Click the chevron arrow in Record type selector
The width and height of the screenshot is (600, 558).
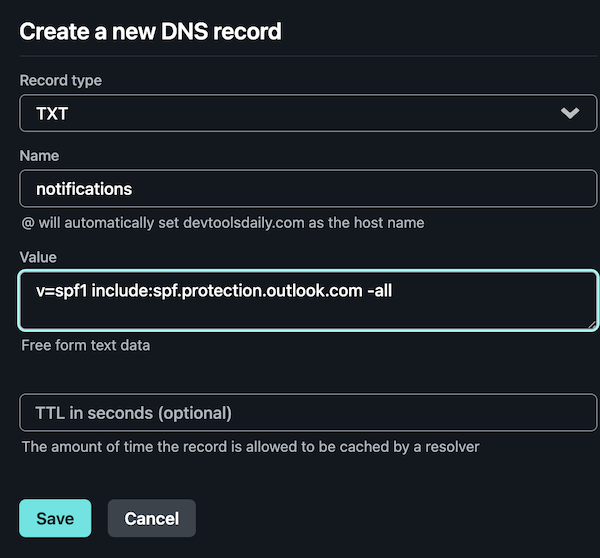point(570,113)
